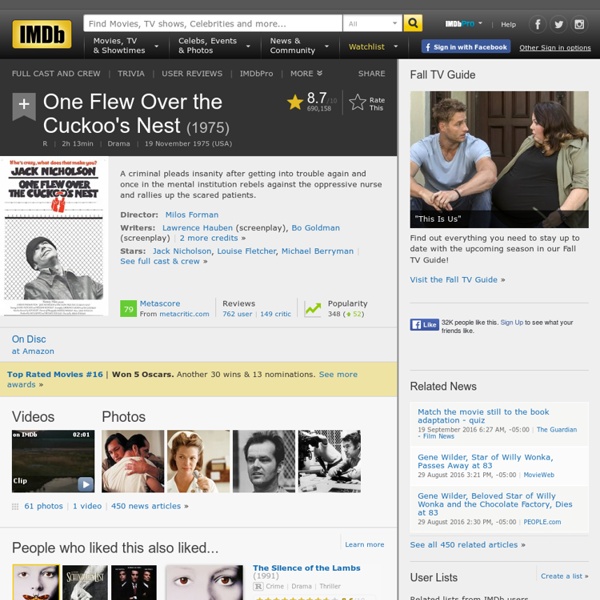
Task: Open the This Is Us TV guide image
Action: click(499, 160)
